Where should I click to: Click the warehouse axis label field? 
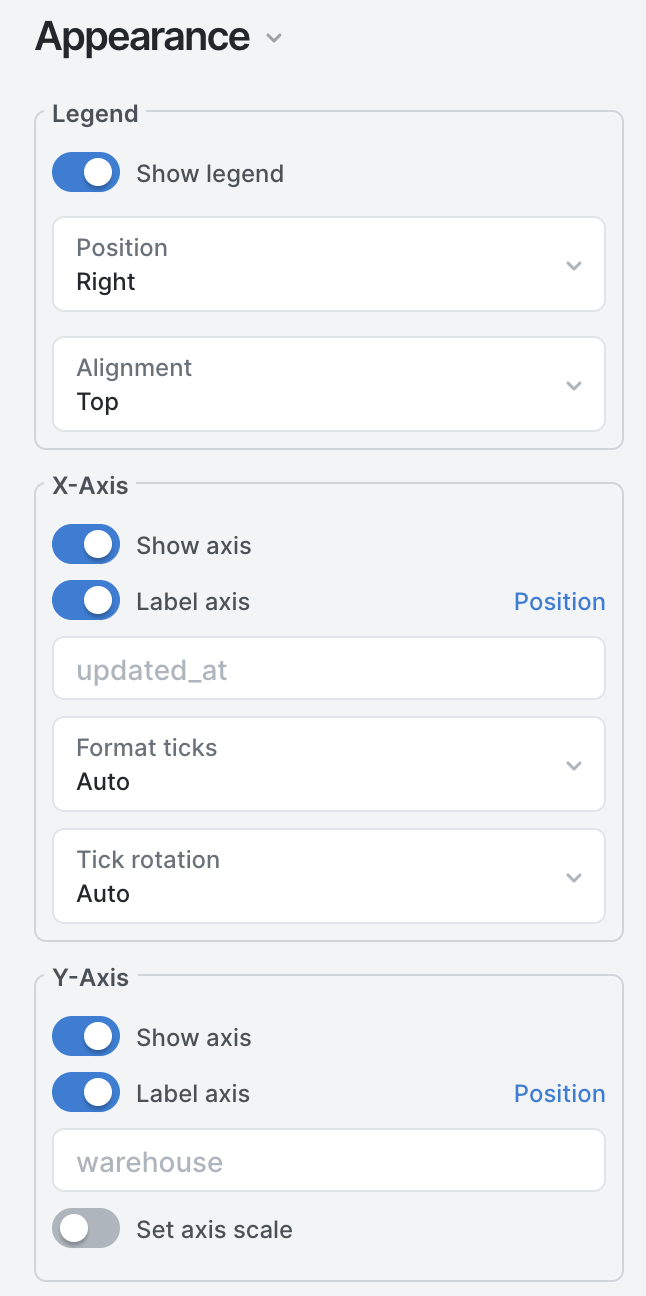pyautogui.click(x=328, y=1161)
